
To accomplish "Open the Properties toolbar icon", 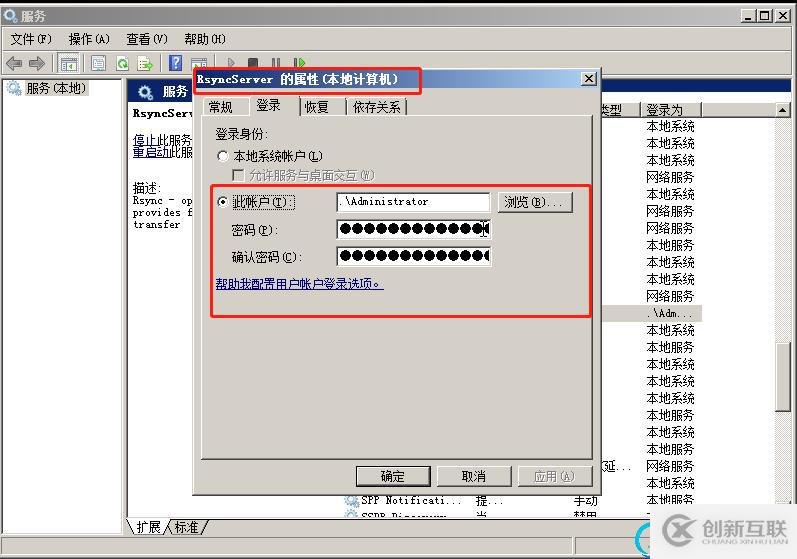I will click(x=98, y=64).
